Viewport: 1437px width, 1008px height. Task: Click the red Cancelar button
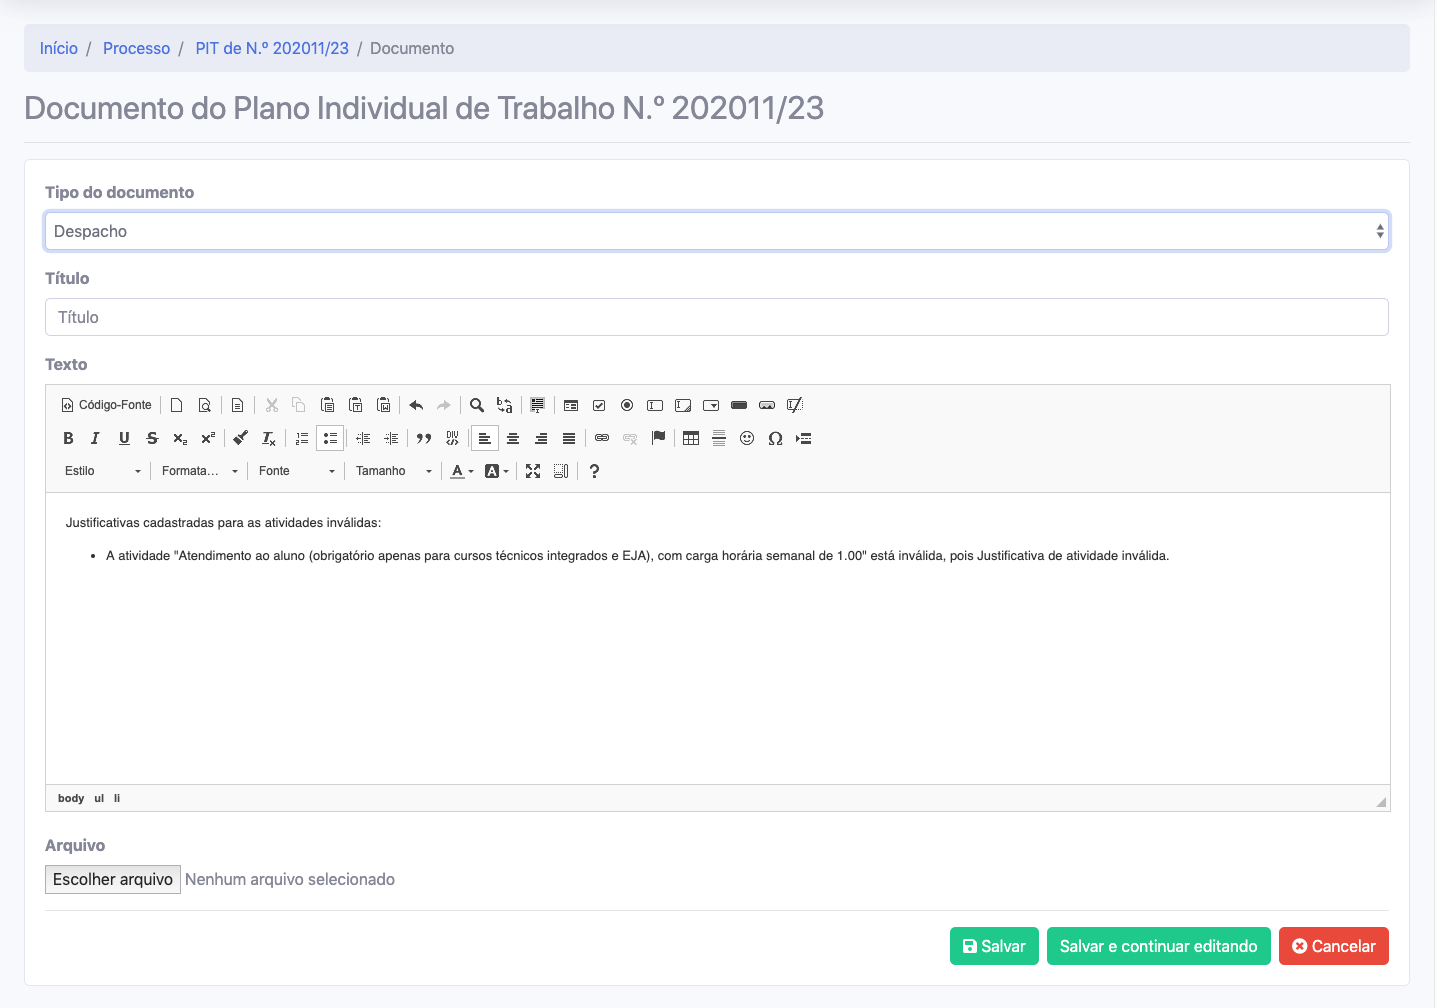pyautogui.click(x=1333, y=946)
